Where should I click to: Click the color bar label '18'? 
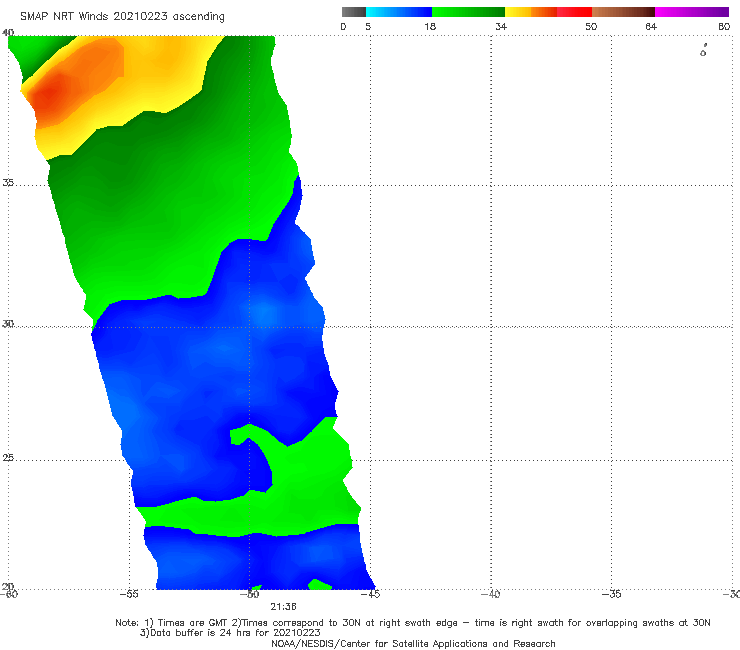[430, 26]
